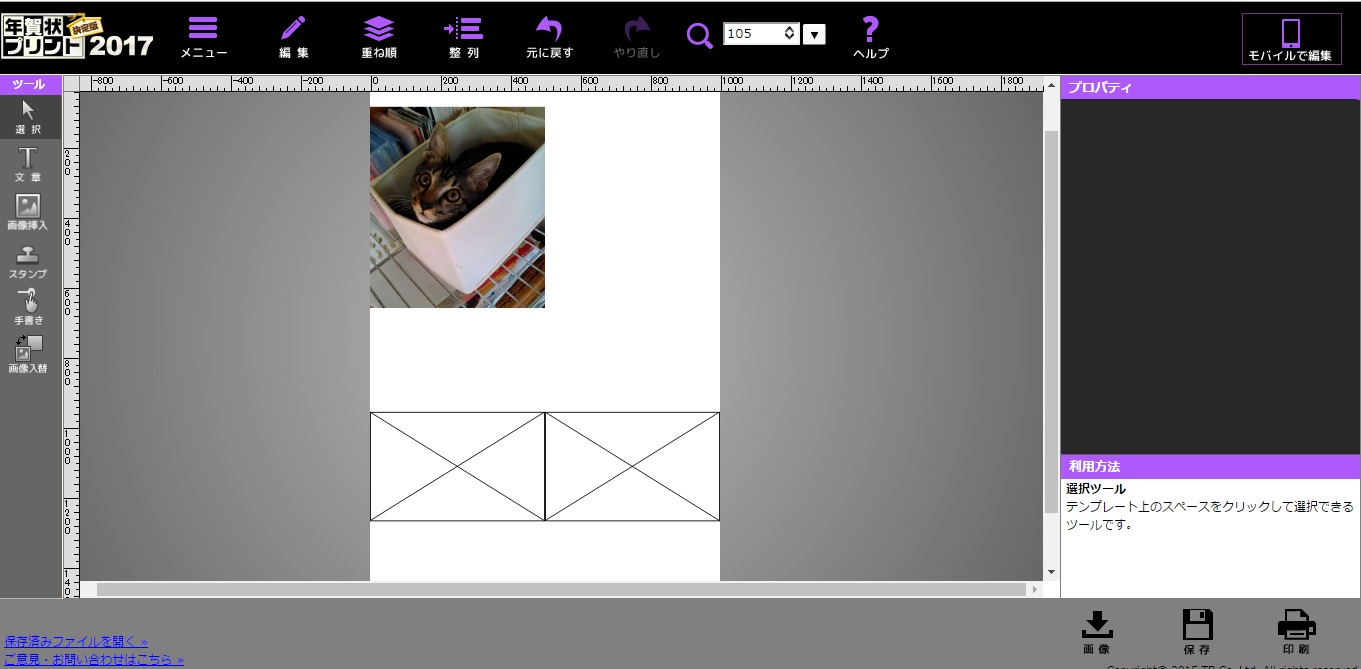Open the zoom preset dropdown arrow
This screenshot has width=1361, height=669.
point(814,35)
